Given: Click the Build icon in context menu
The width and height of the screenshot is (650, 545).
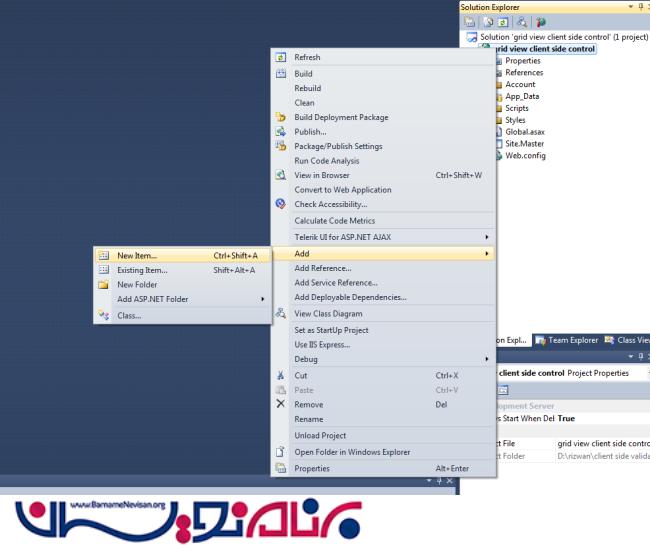Looking at the screenshot, I should coord(281,74).
